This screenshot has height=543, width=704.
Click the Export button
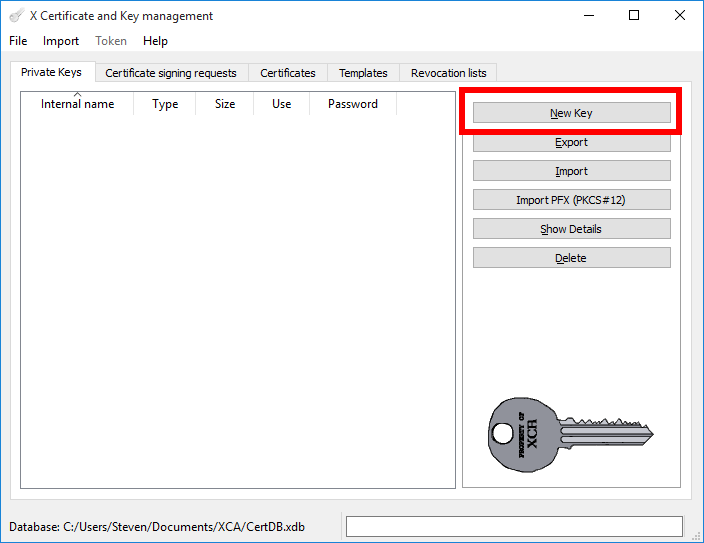point(571,142)
